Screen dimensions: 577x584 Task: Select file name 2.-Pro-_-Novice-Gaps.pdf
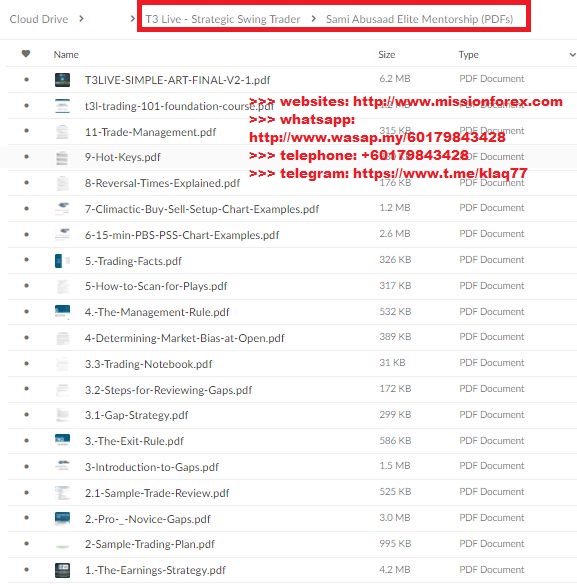coord(148,519)
